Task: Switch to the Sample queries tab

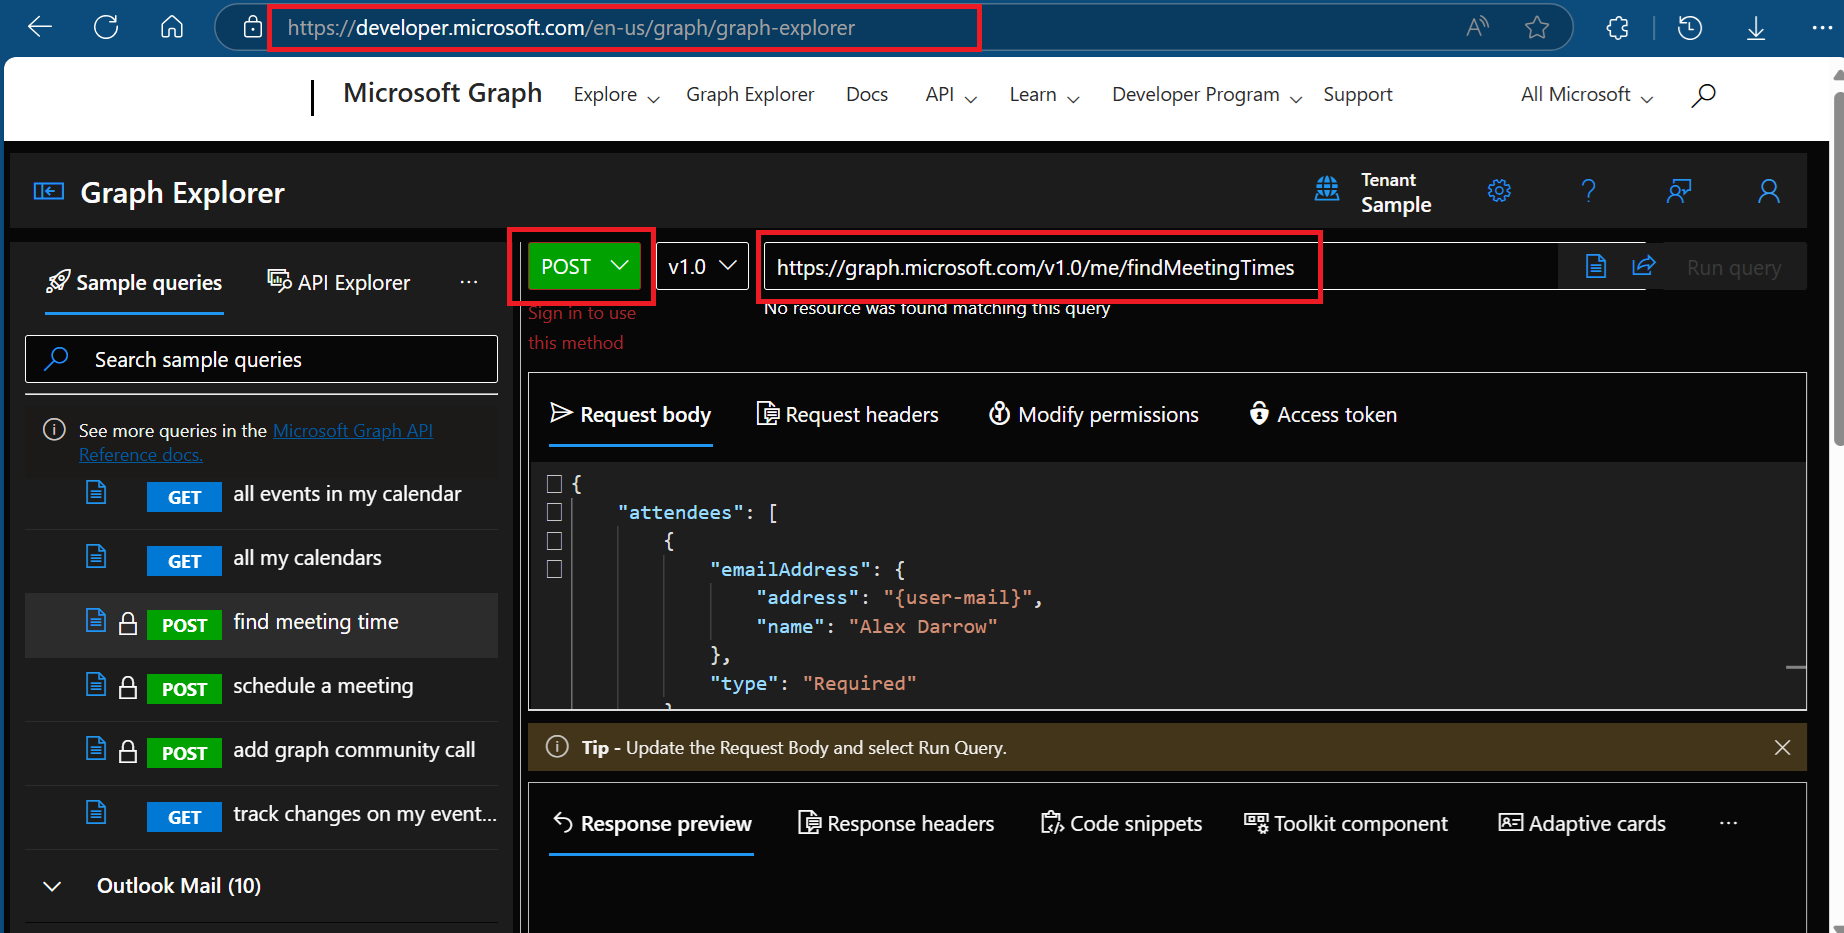Action: [x=134, y=283]
